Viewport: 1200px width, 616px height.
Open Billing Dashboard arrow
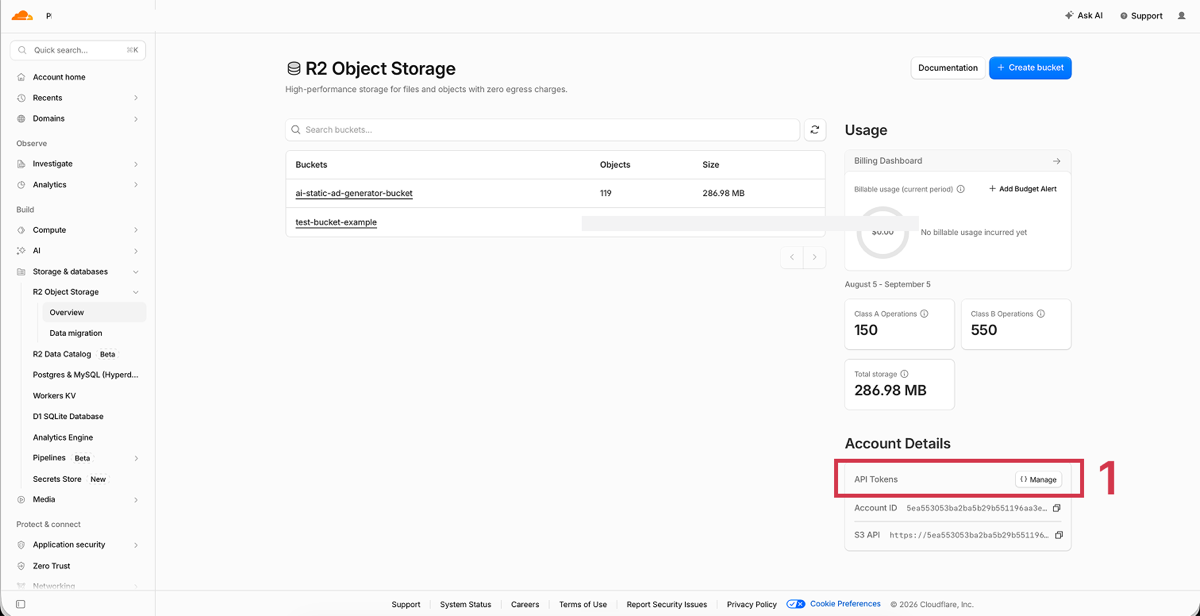(x=1057, y=161)
